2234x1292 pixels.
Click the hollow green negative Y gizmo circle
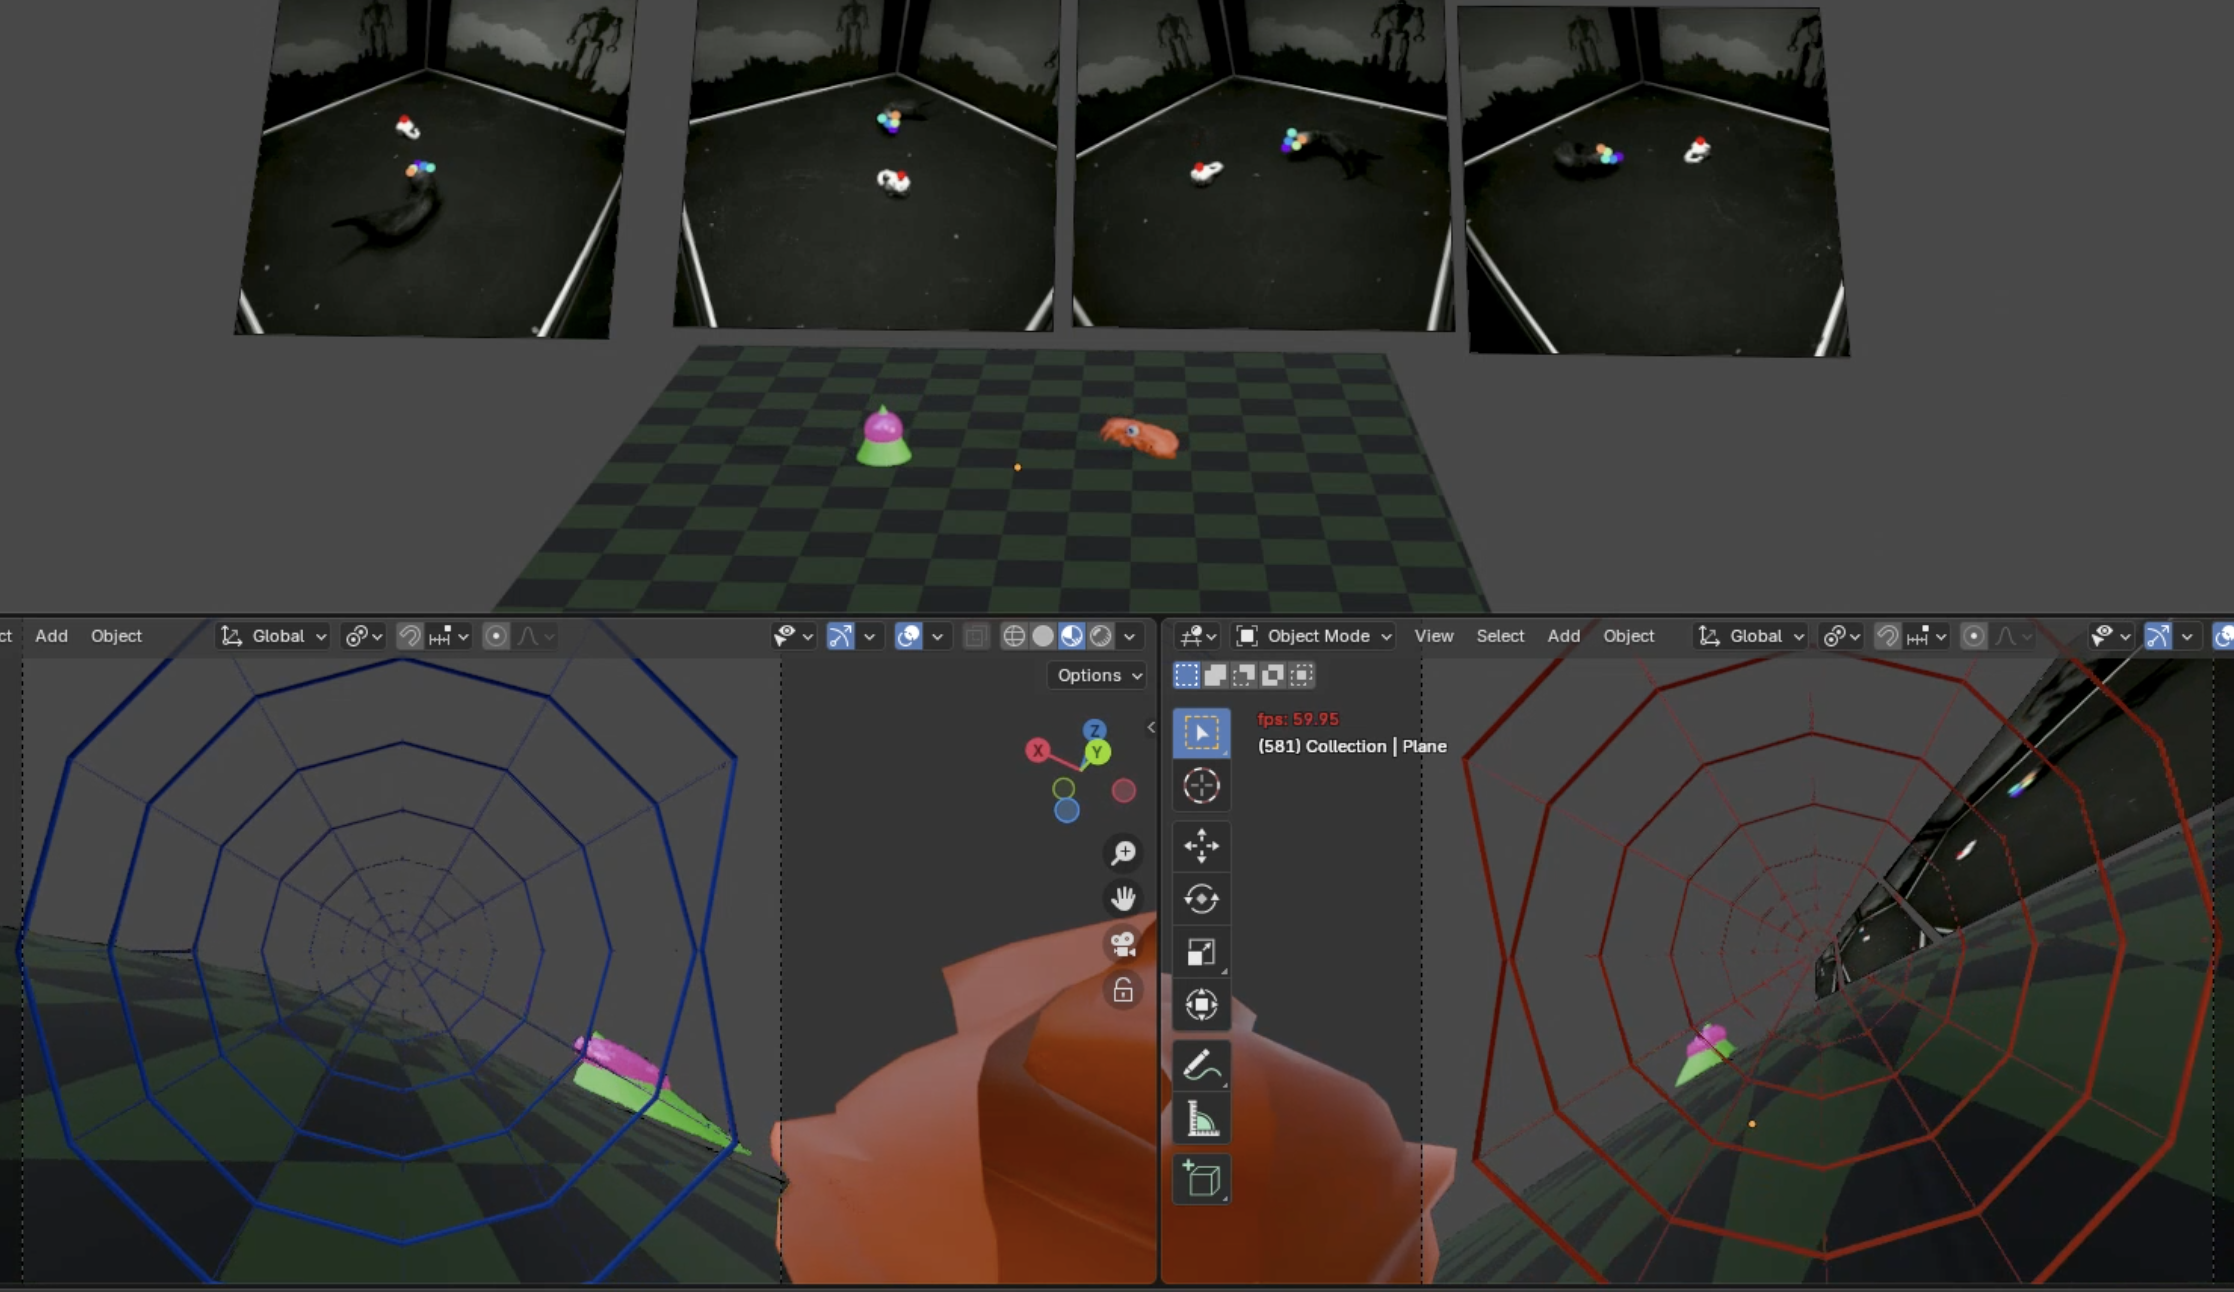pyautogui.click(x=1064, y=789)
